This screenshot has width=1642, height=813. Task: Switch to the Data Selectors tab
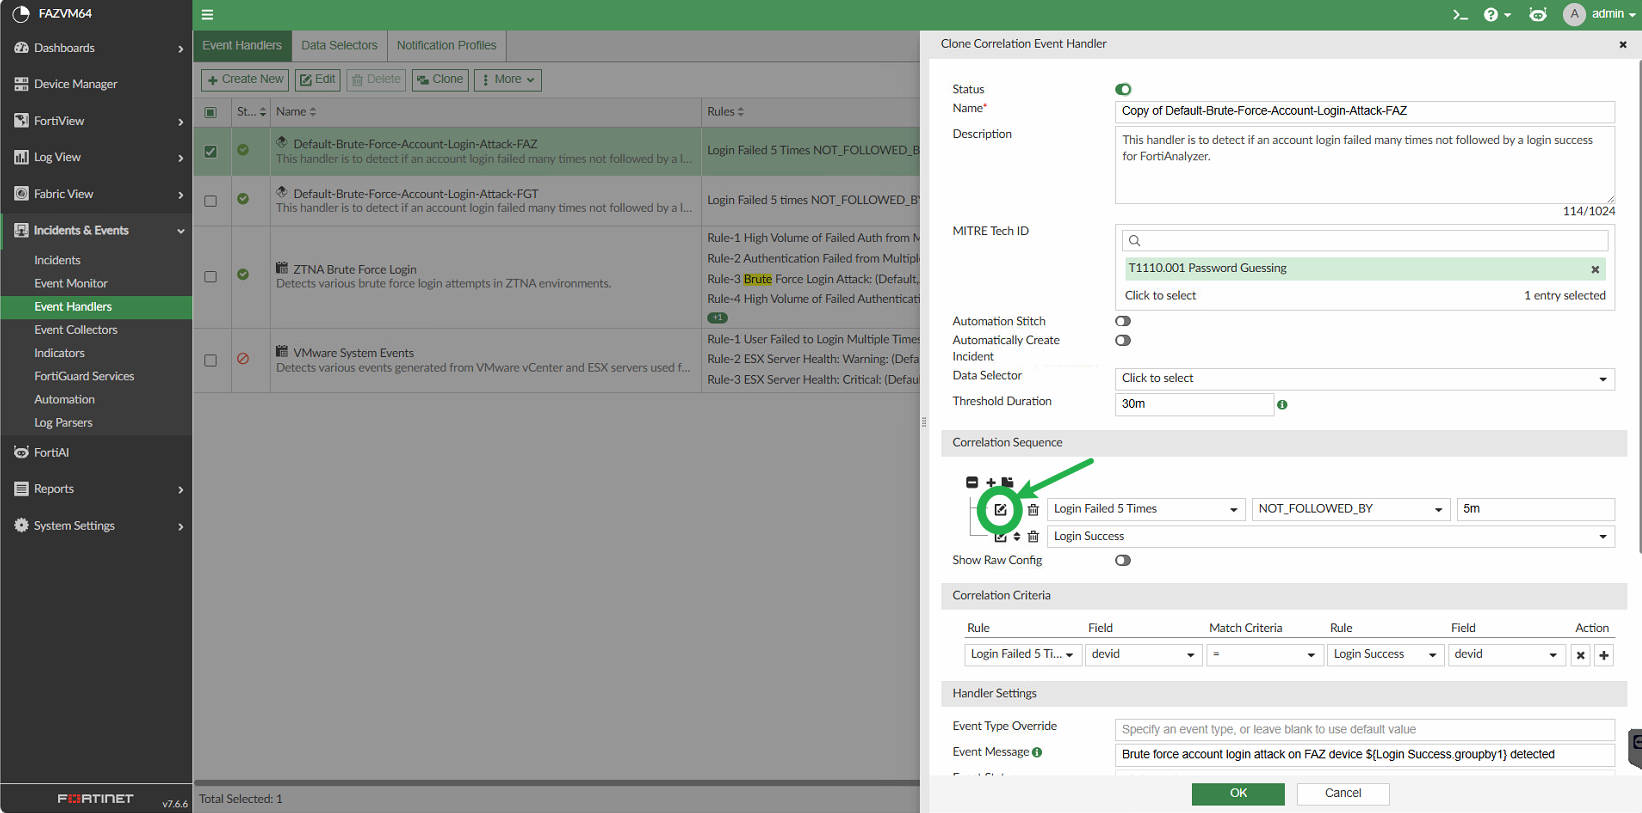point(339,46)
